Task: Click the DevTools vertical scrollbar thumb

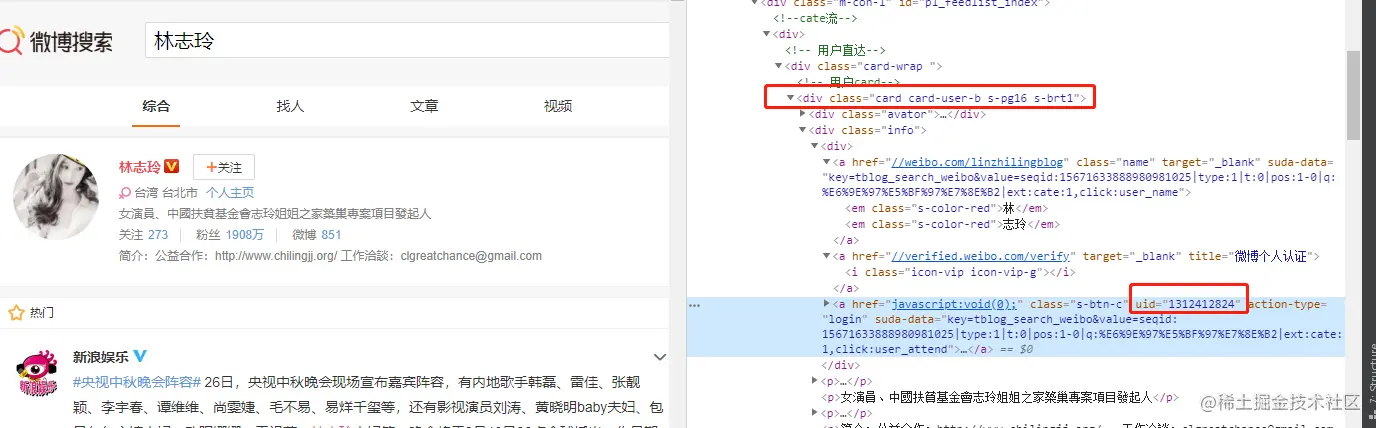Action: pos(1354,95)
